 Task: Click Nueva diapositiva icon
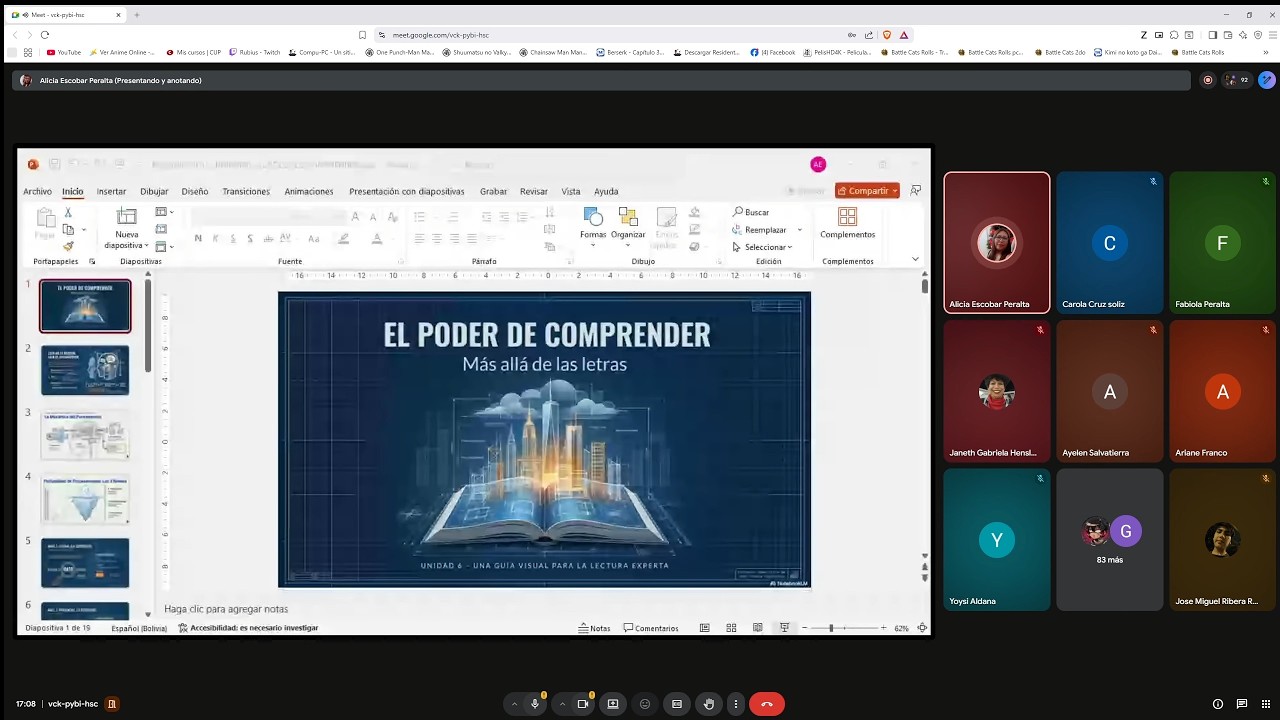(126, 216)
